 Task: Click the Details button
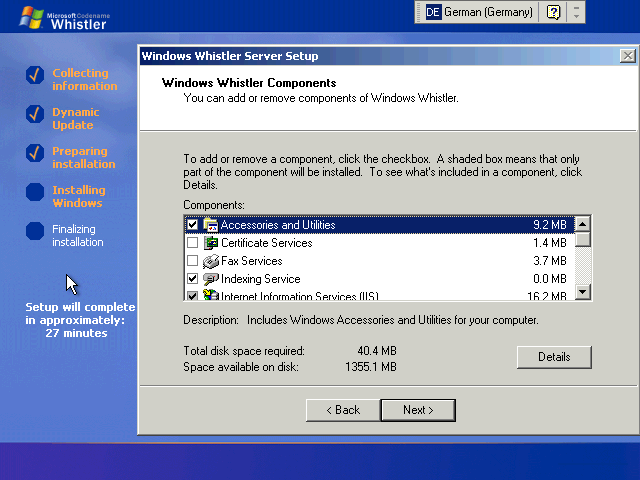(x=554, y=357)
